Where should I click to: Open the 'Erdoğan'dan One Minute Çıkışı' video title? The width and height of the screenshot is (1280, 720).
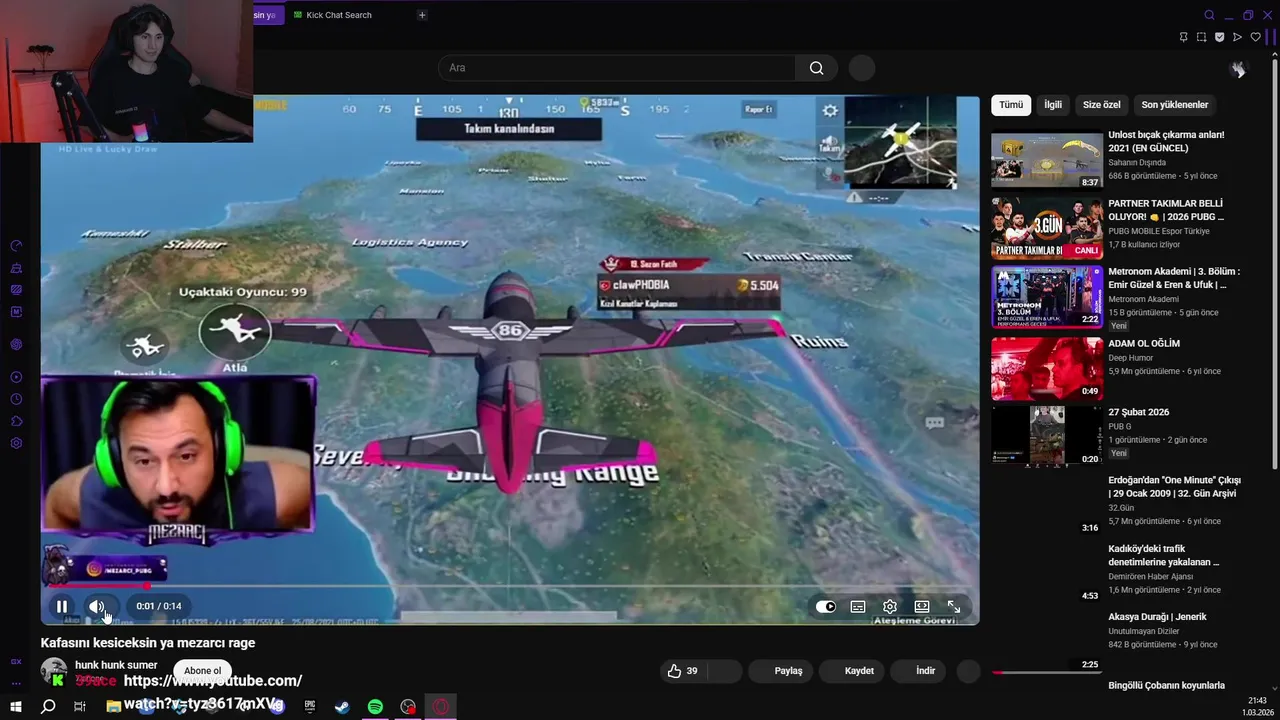pyautogui.click(x=1175, y=487)
